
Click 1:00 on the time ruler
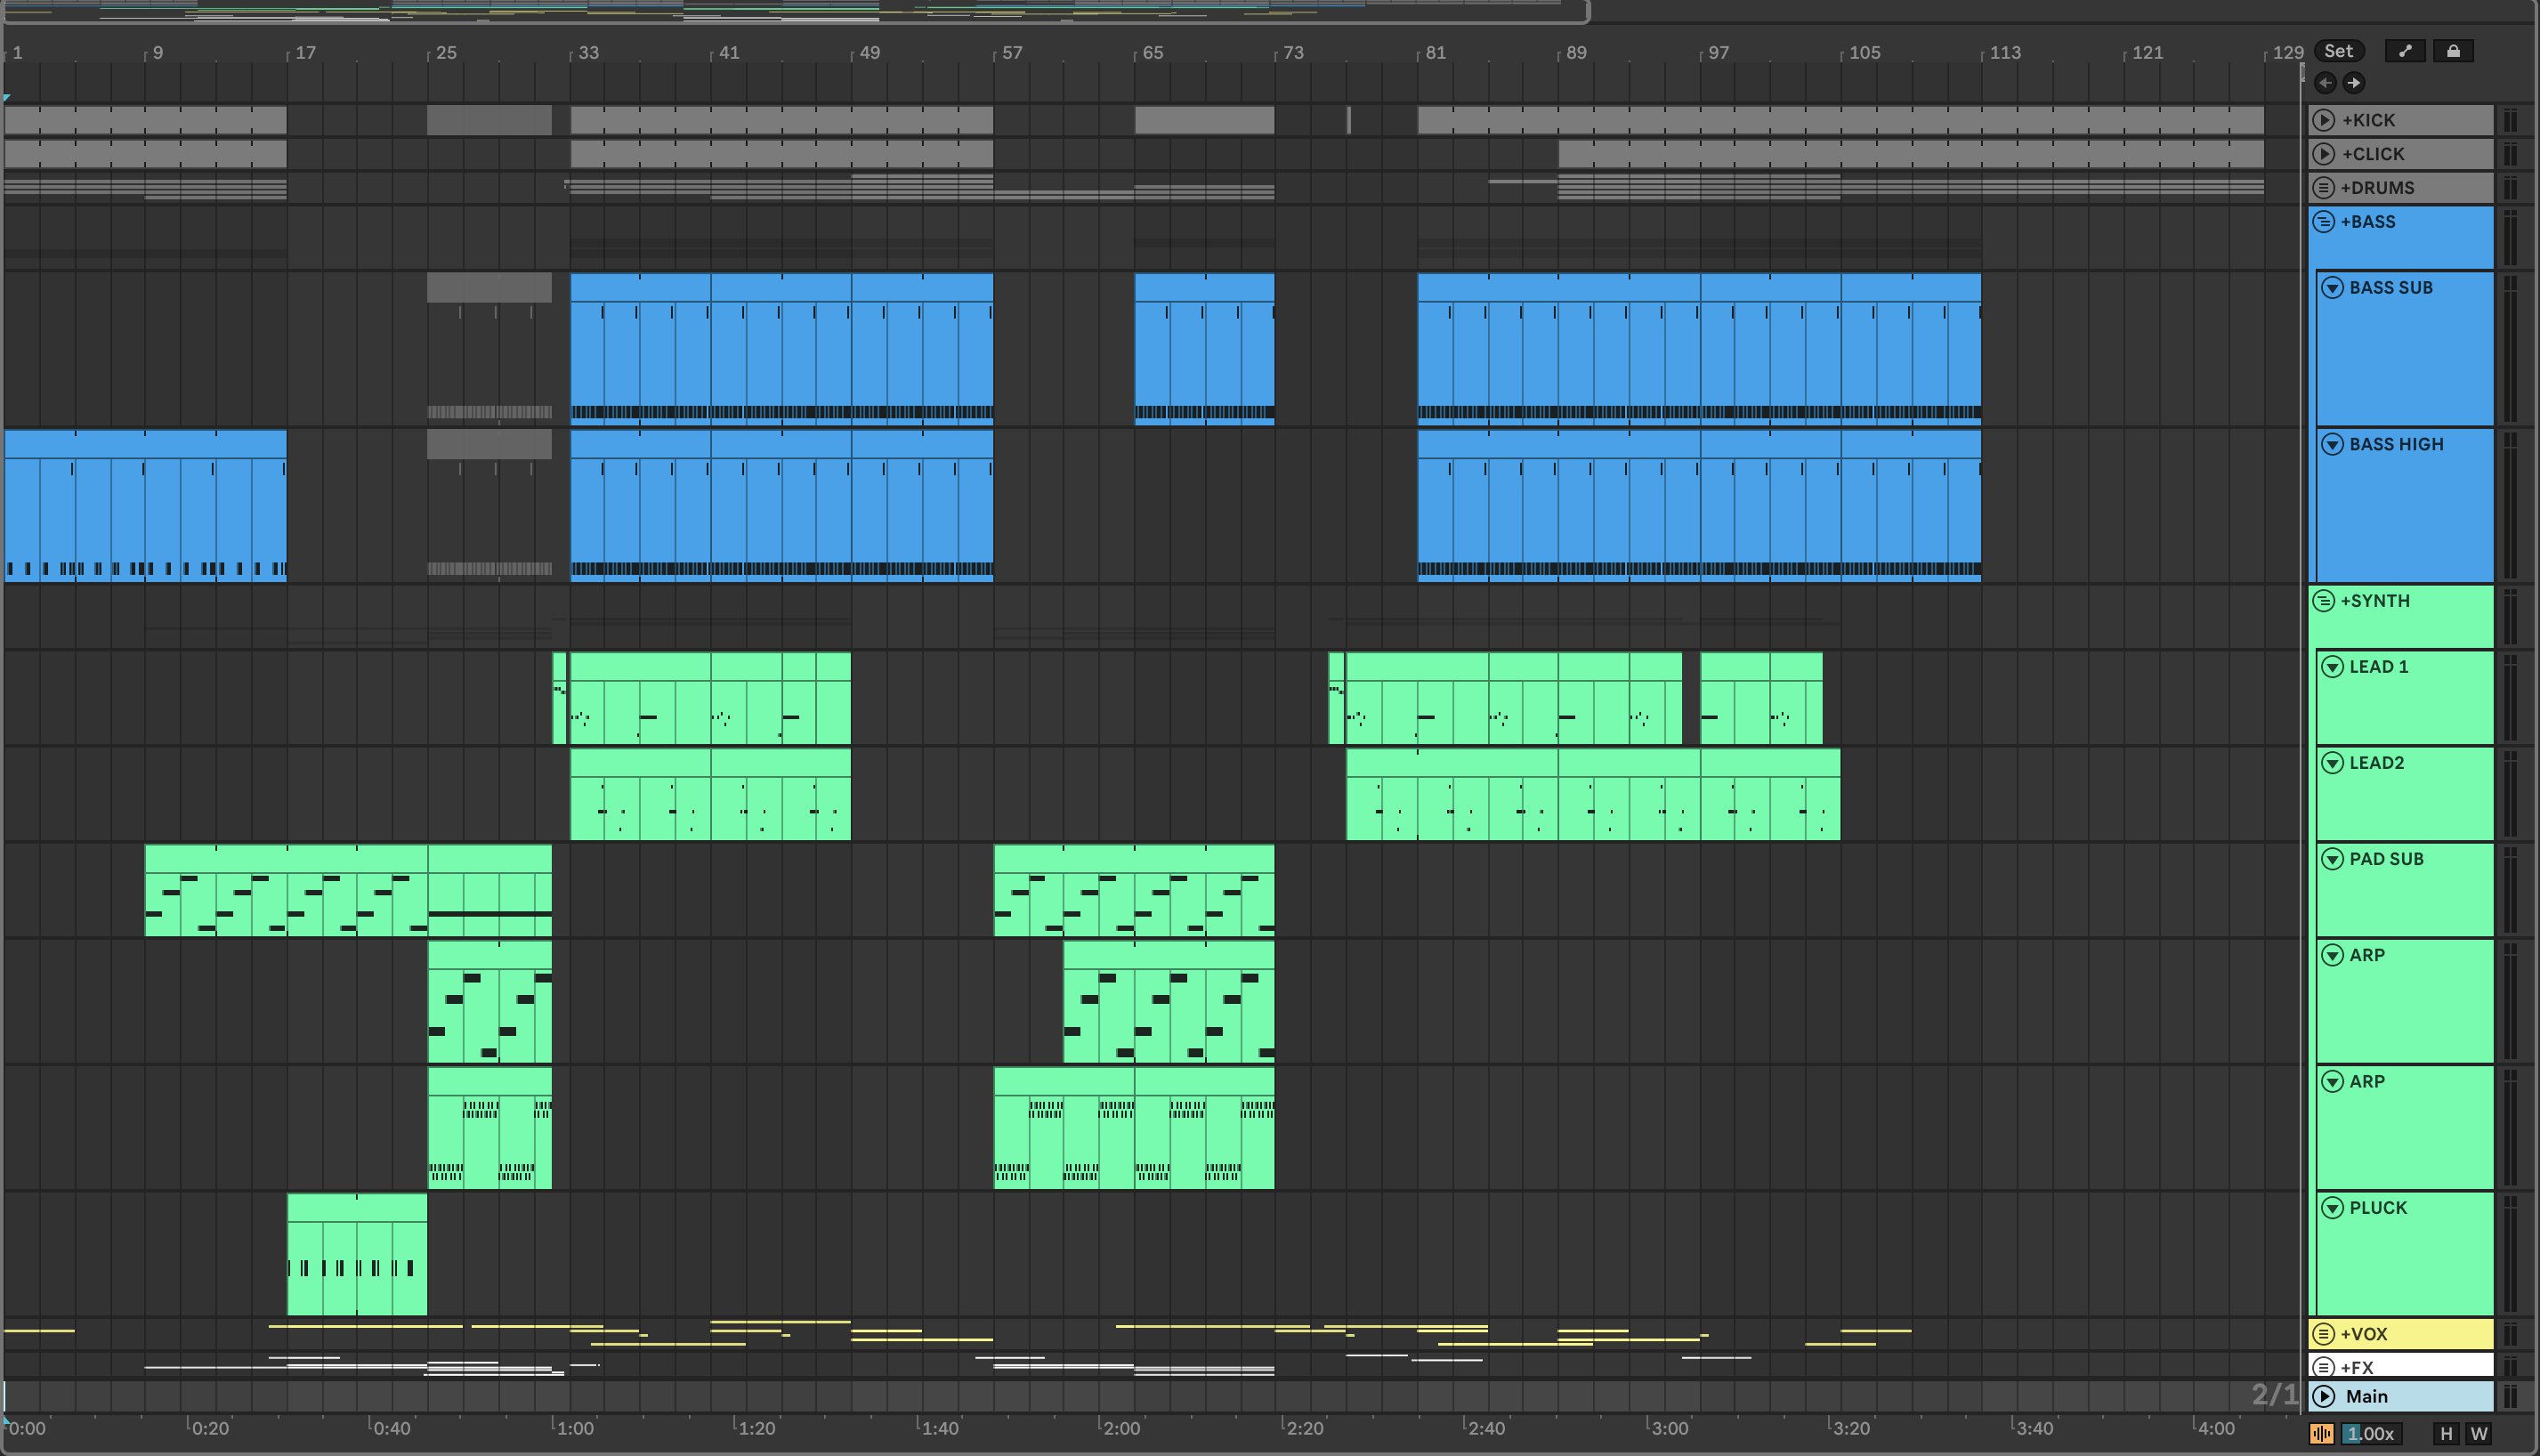(x=575, y=1428)
